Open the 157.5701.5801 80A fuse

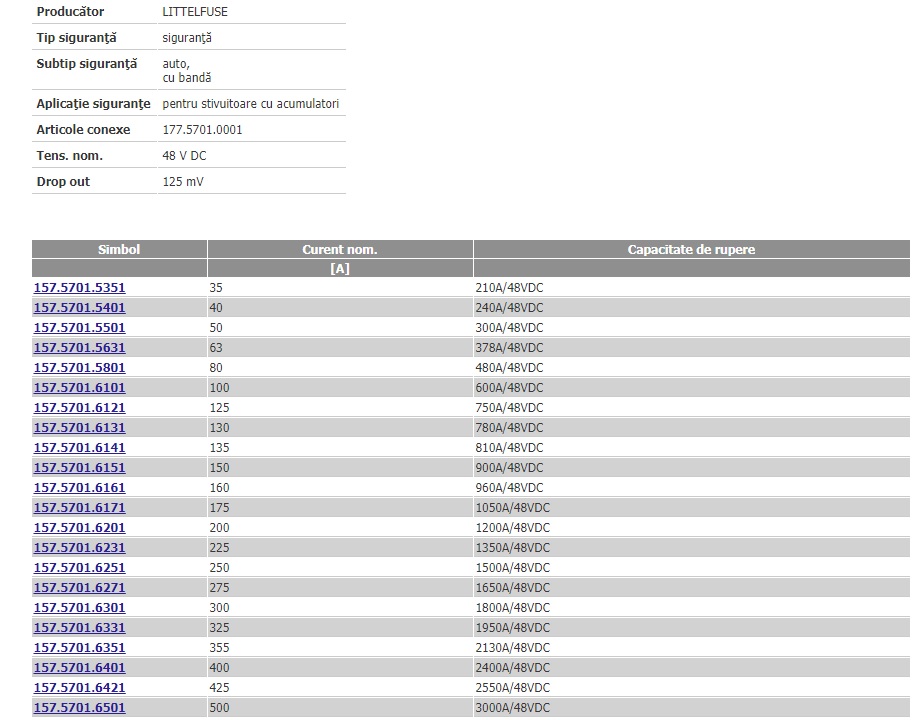[x=80, y=368]
